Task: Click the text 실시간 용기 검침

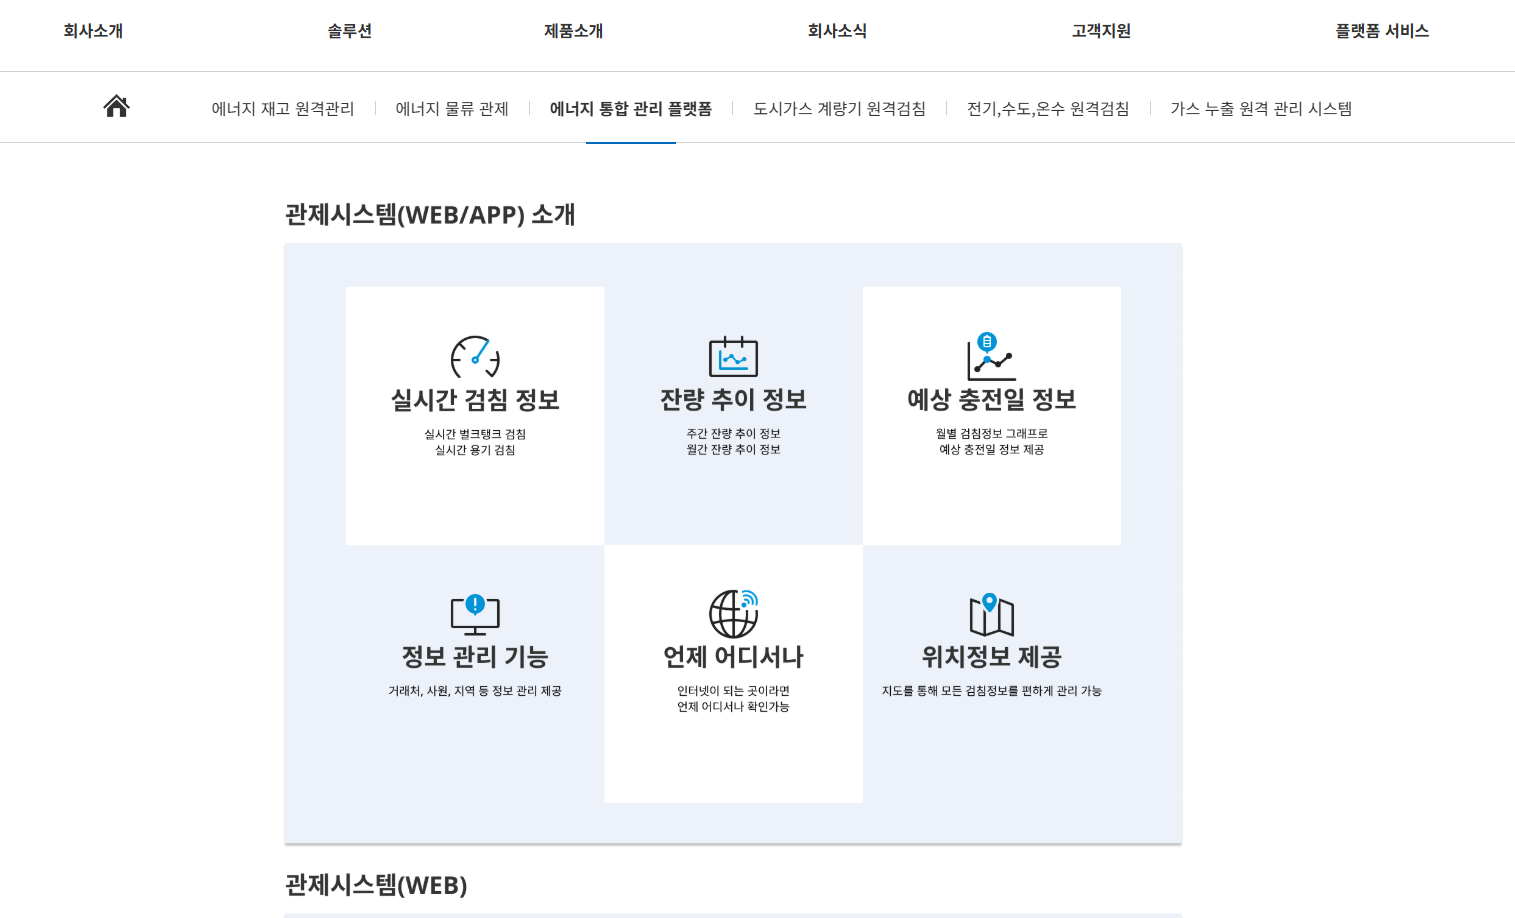Action: pos(475,450)
